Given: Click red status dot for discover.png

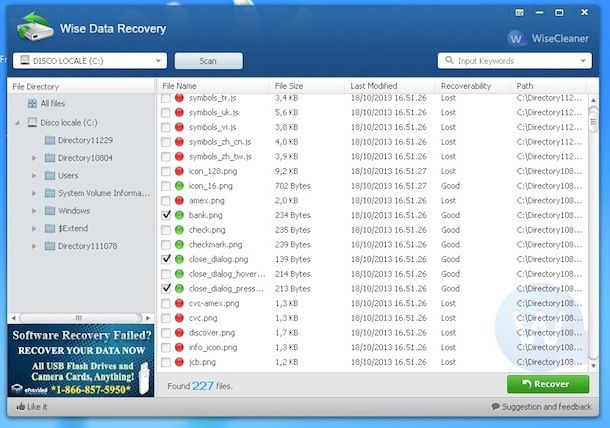Looking at the screenshot, I should 179,333.
